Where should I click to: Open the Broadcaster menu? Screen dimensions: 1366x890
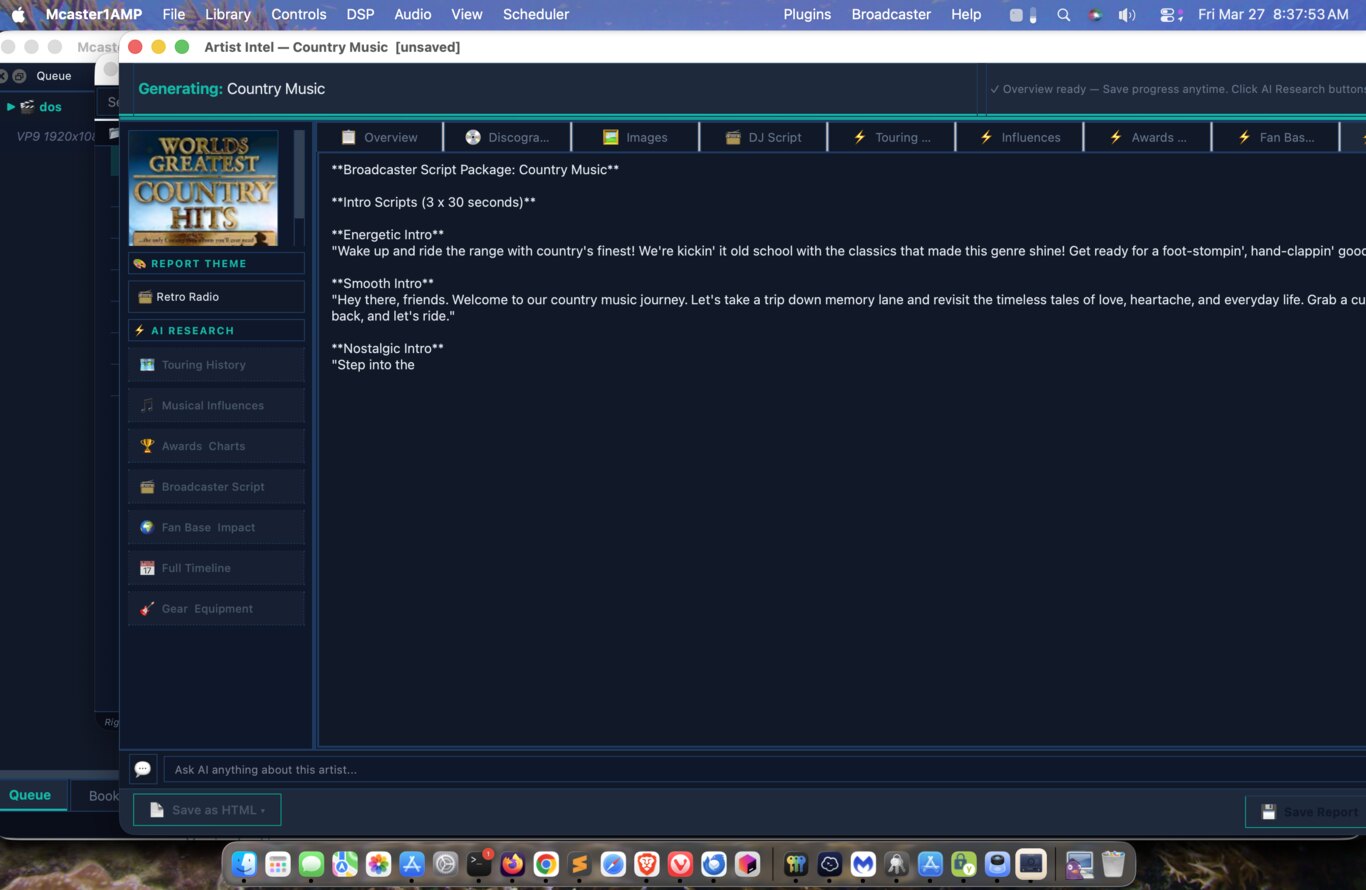click(891, 14)
